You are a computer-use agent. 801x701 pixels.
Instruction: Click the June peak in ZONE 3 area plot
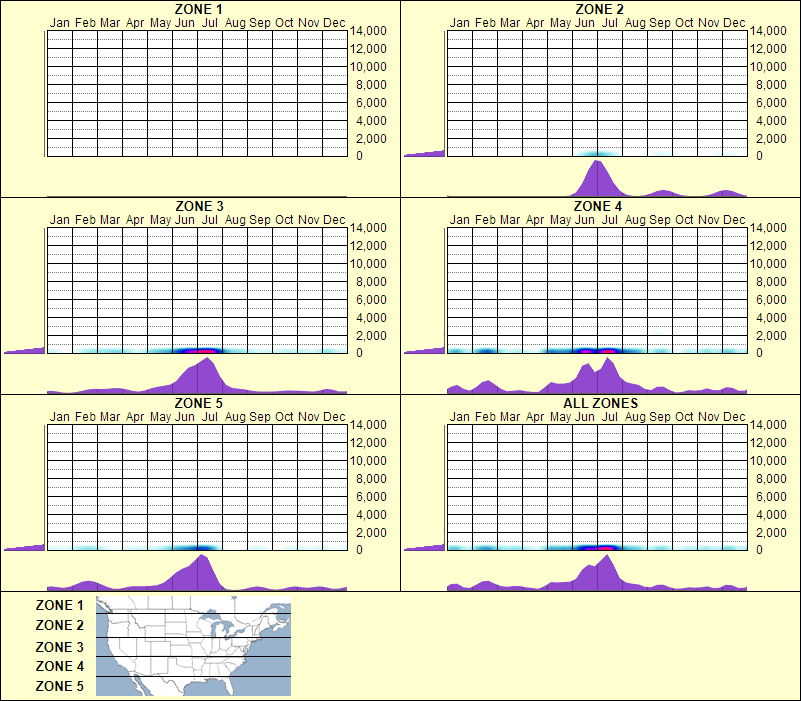click(203, 373)
